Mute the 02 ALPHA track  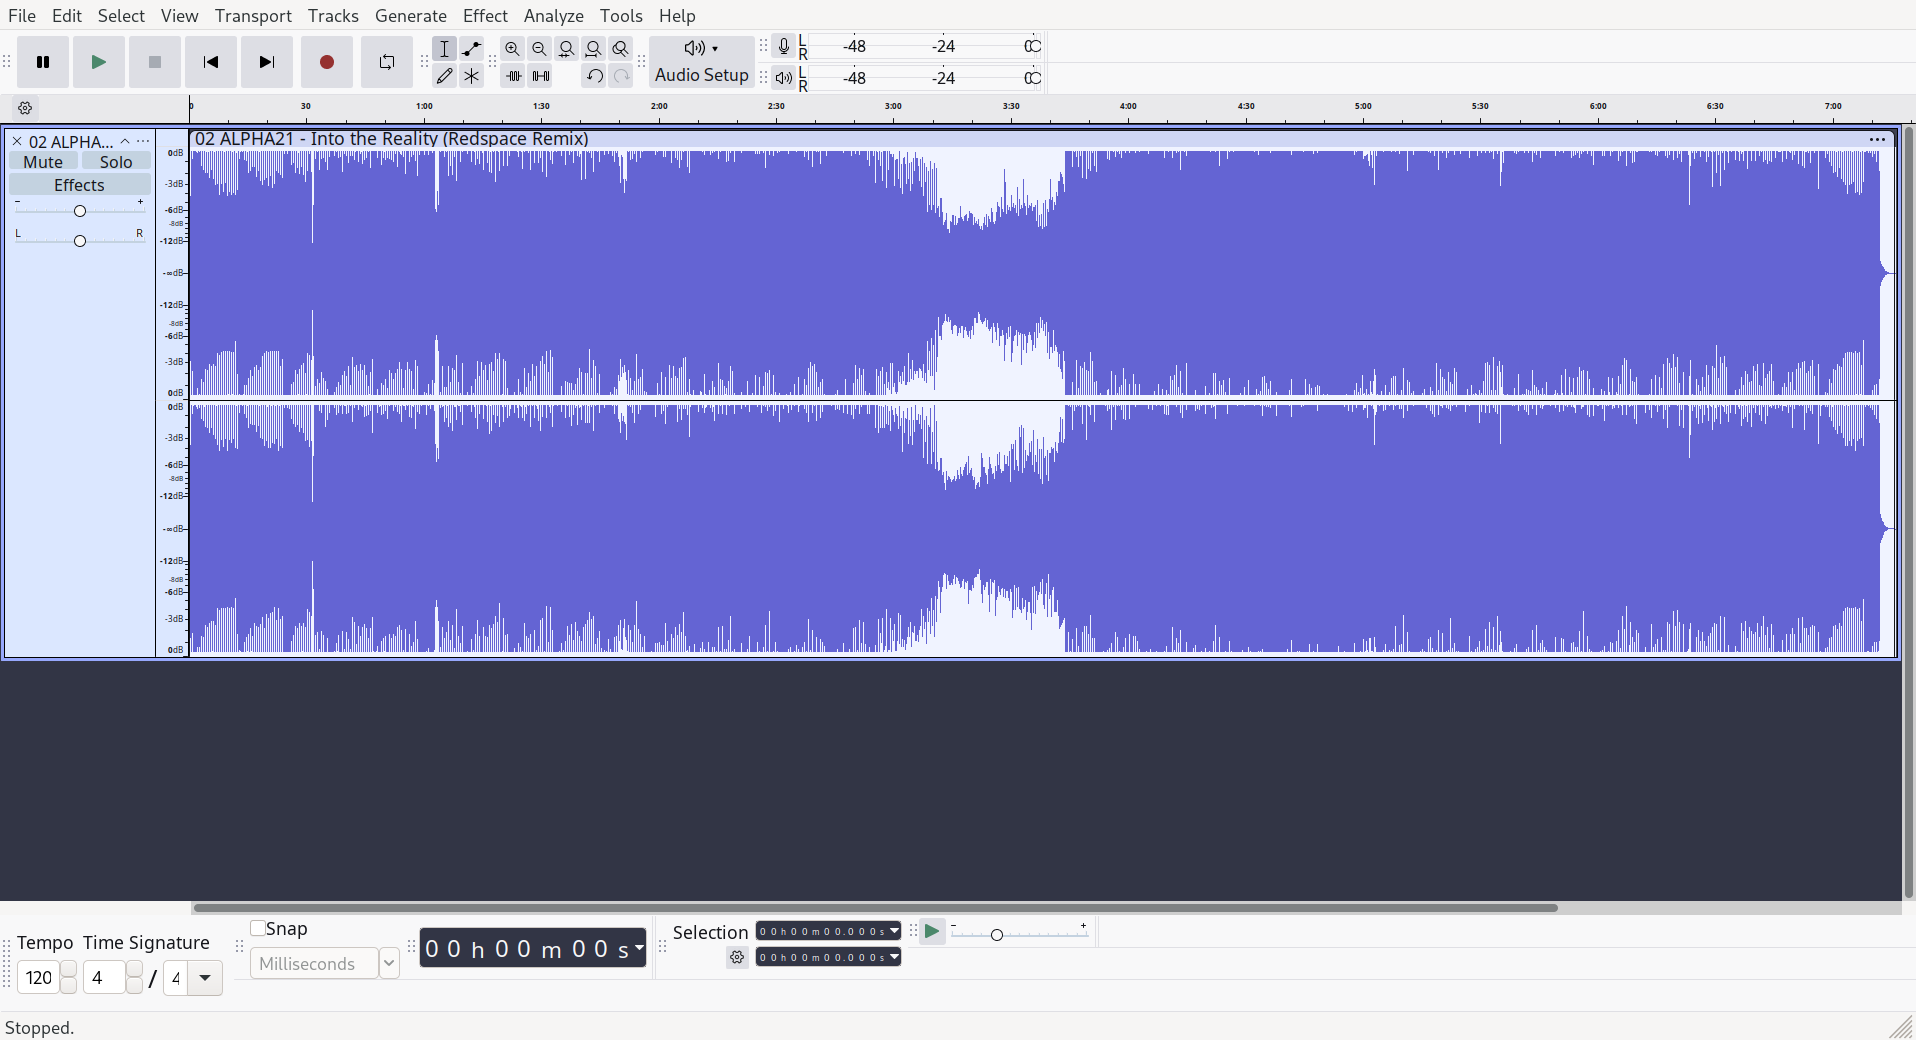pos(43,162)
